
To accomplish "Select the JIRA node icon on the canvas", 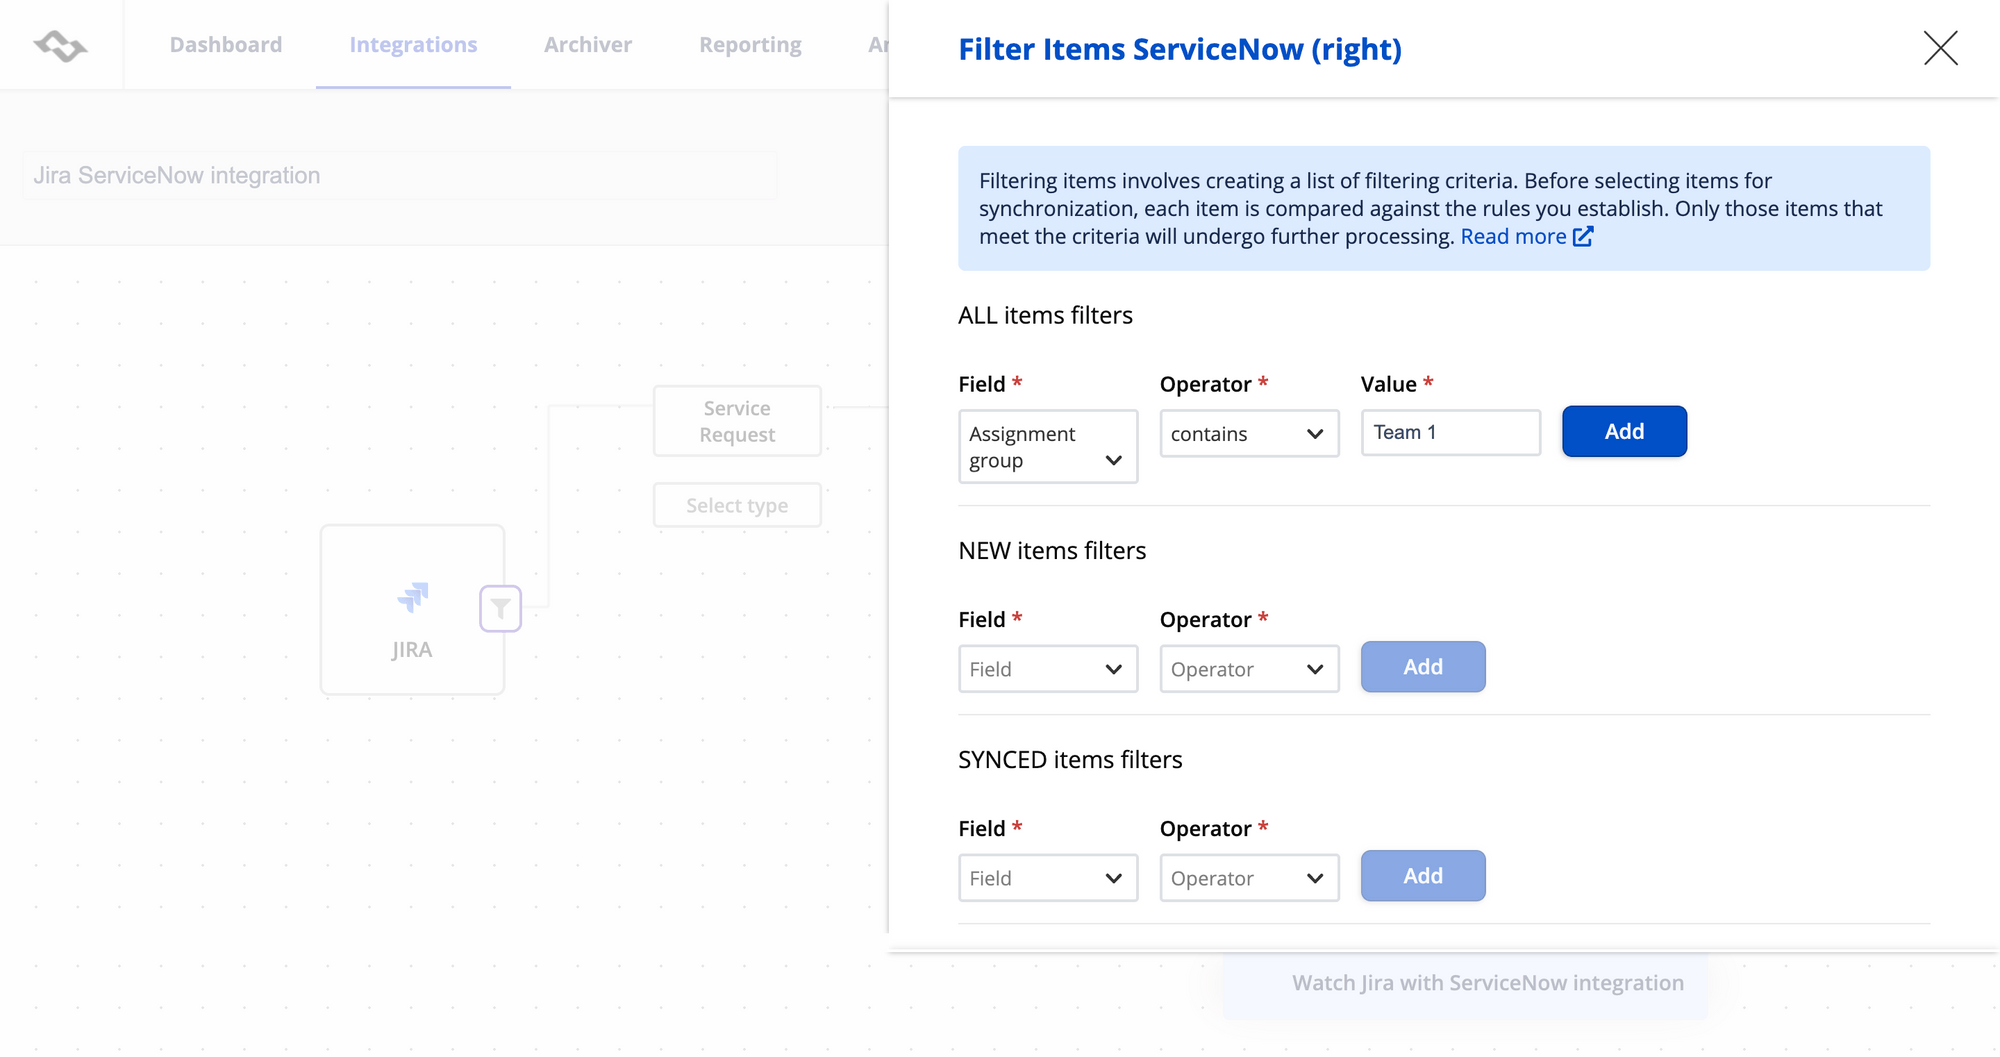I will click(x=411, y=598).
